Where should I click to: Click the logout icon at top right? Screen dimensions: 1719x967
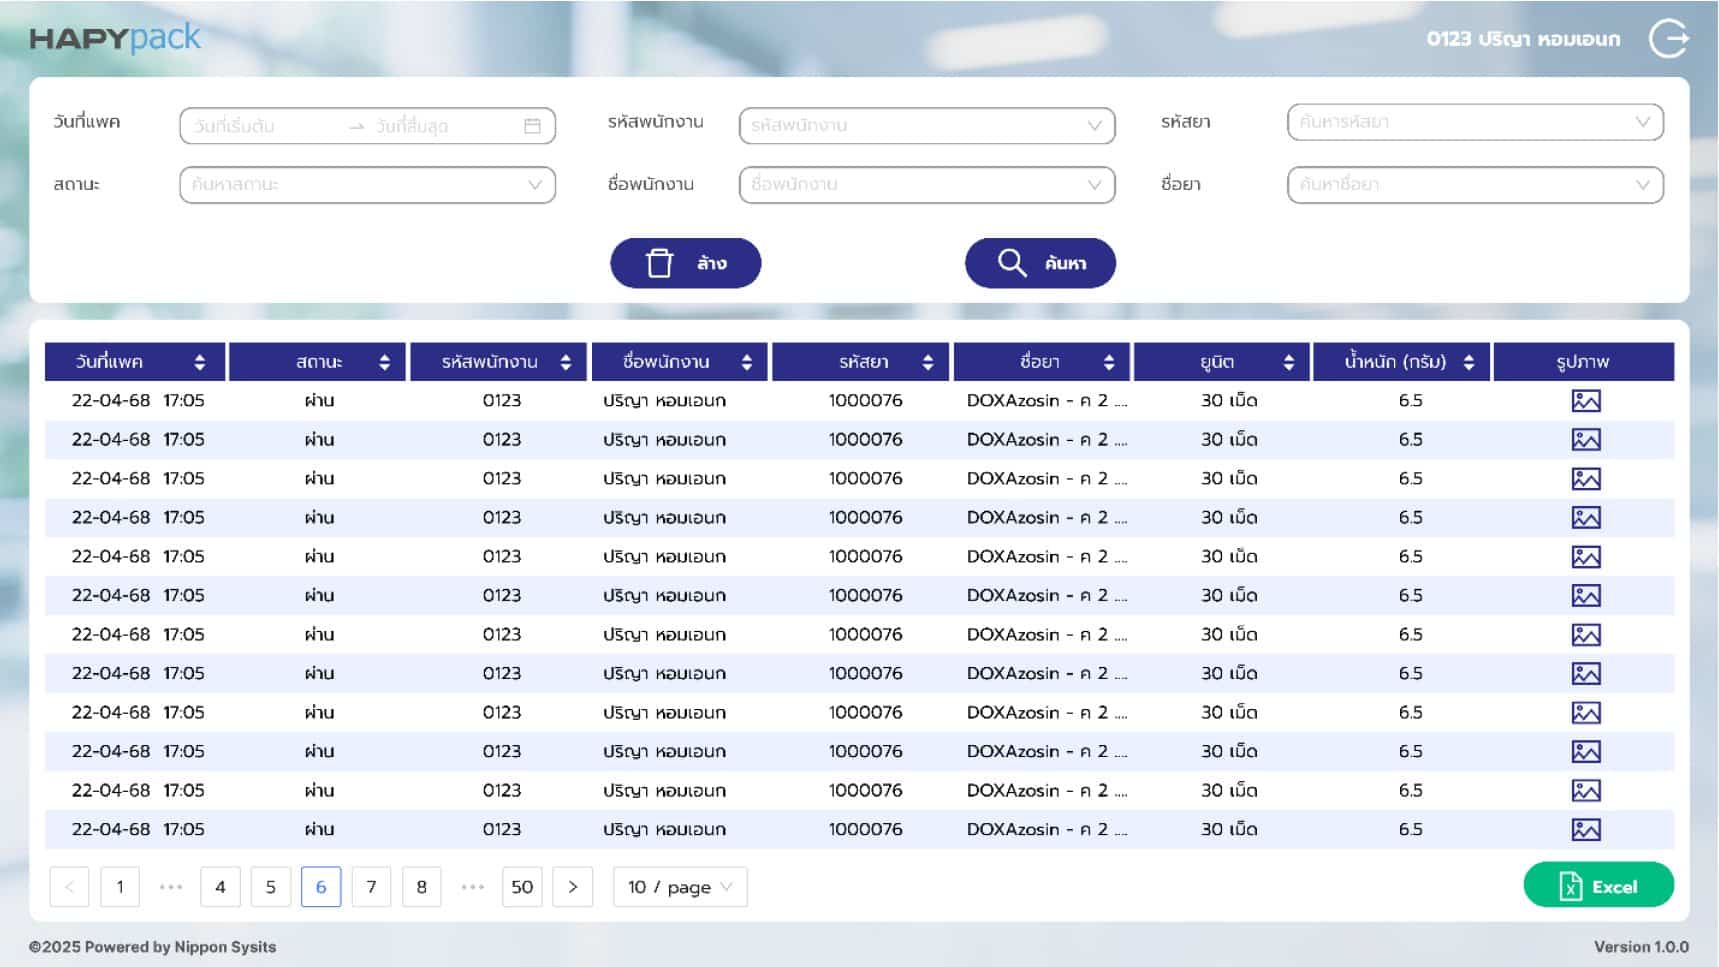pos(1668,39)
